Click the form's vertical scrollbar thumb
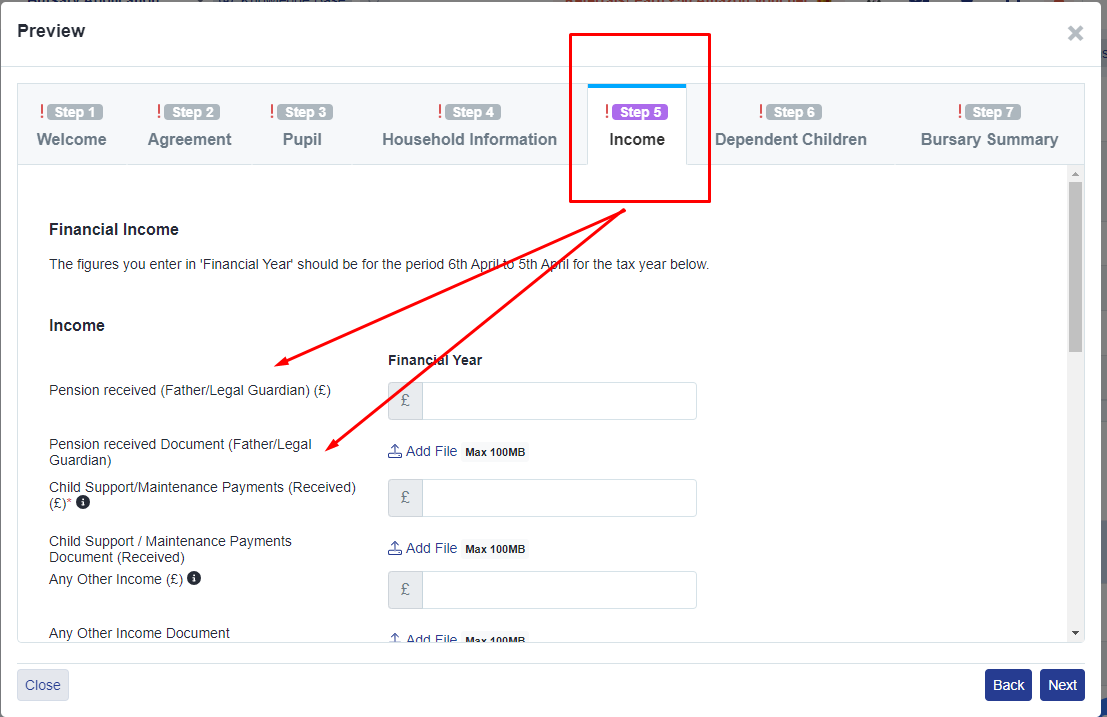 (x=1075, y=267)
